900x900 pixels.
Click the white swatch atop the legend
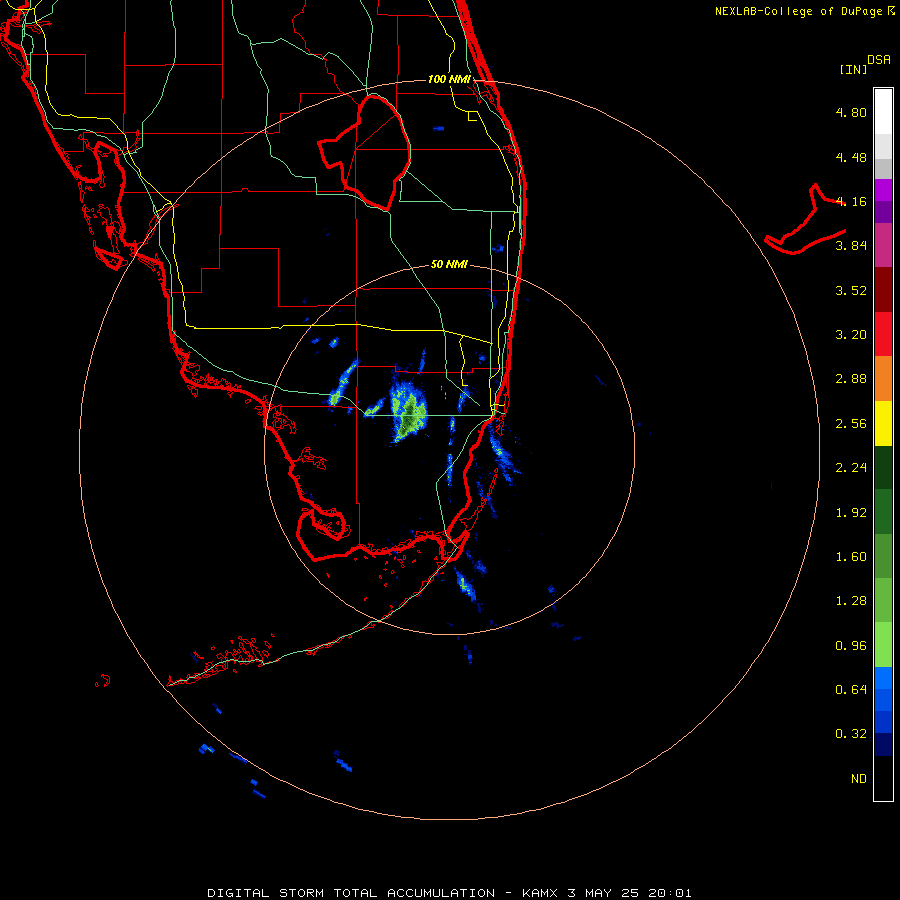point(883,111)
